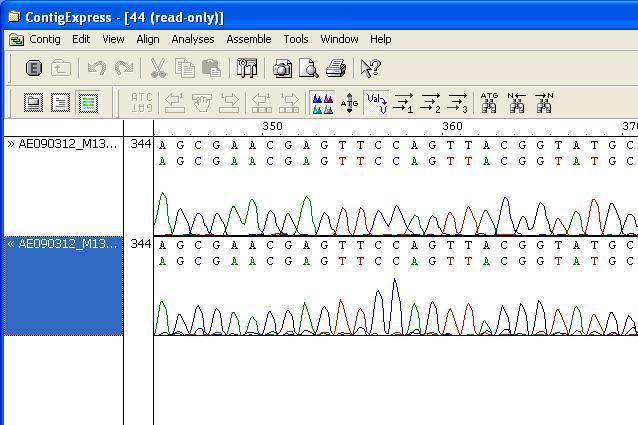The width and height of the screenshot is (638, 425).
Task: Click the 344 position number of bottom fragment
Action: point(141,244)
